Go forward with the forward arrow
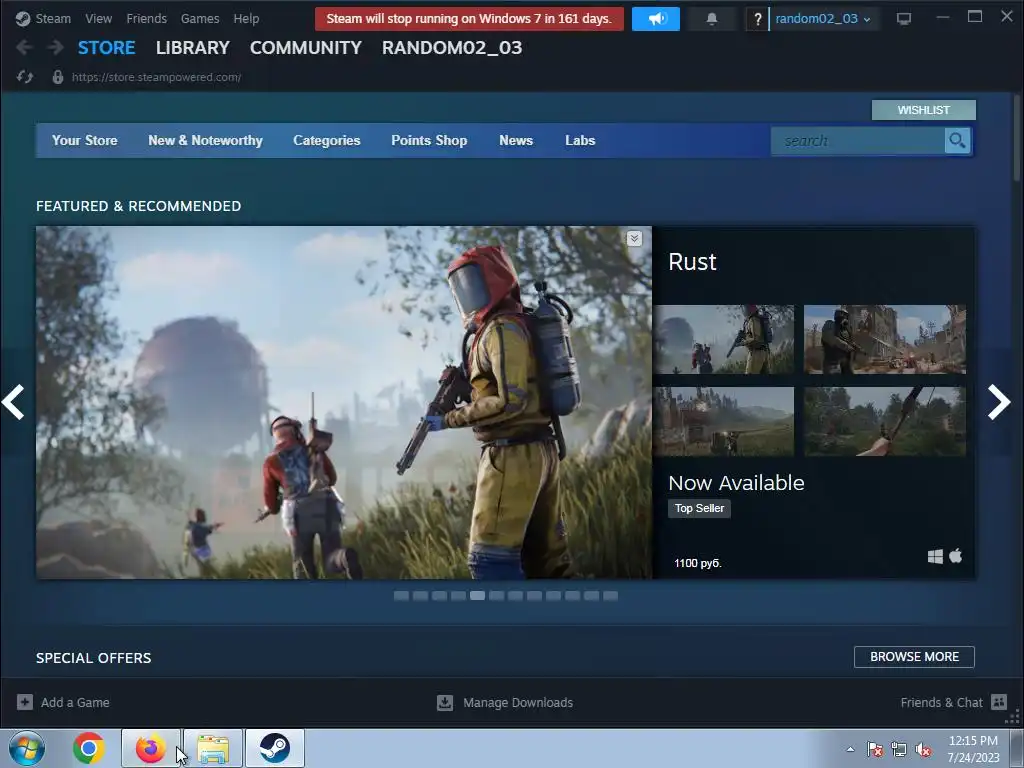The image size is (1024, 768). coord(56,47)
